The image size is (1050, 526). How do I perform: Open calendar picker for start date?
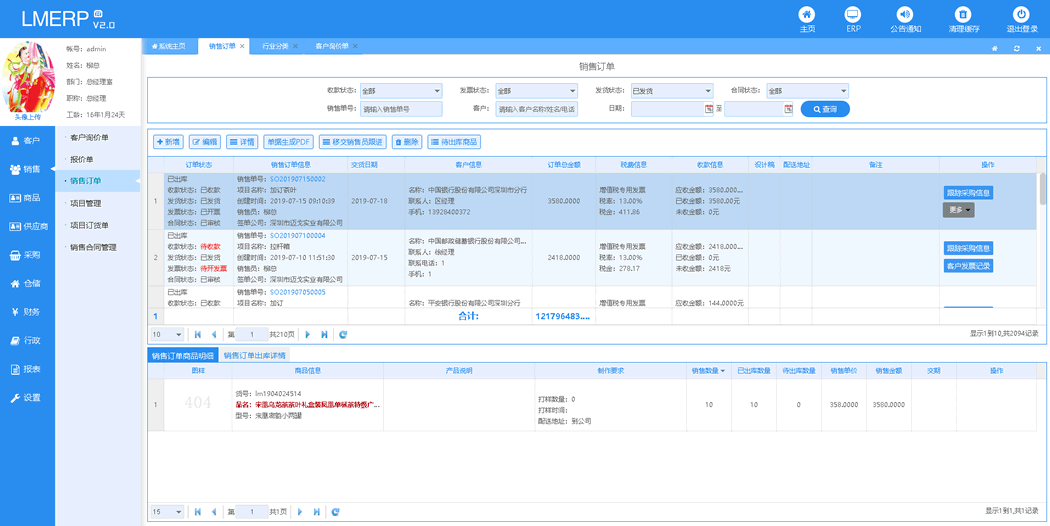[x=708, y=109]
